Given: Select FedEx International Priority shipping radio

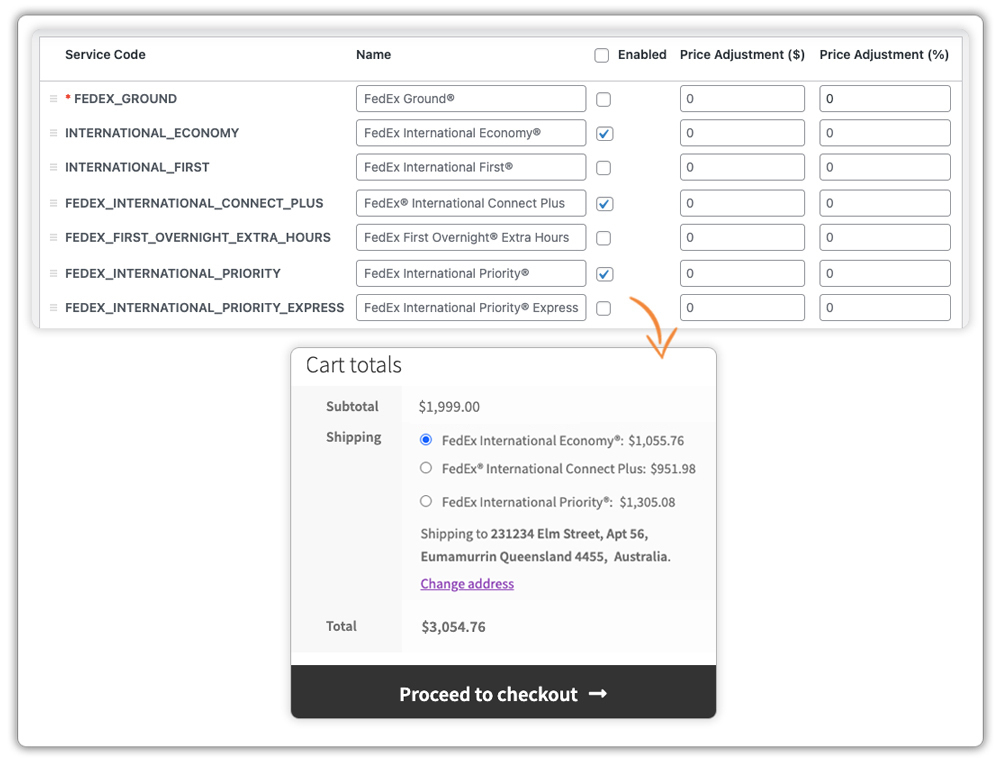Looking at the screenshot, I should [426, 501].
